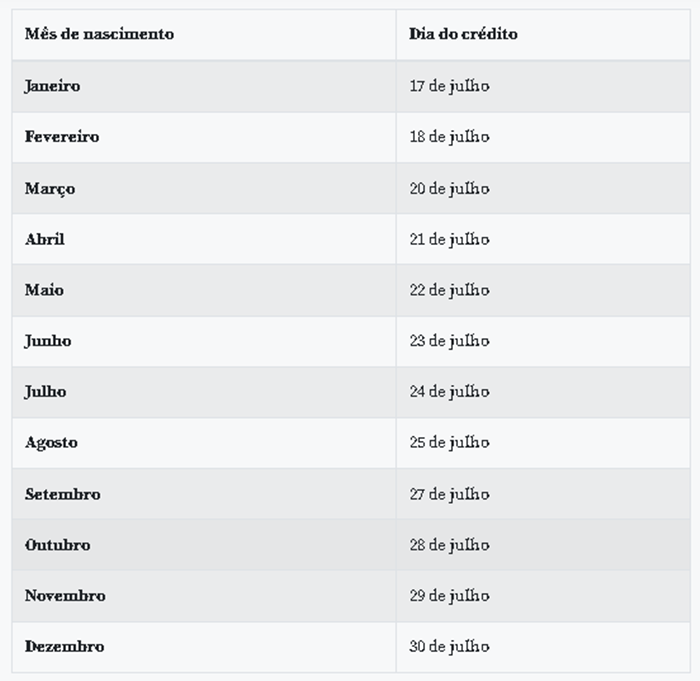
Task: Select the Fevereiro month cell
Action: (x=62, y=137)
